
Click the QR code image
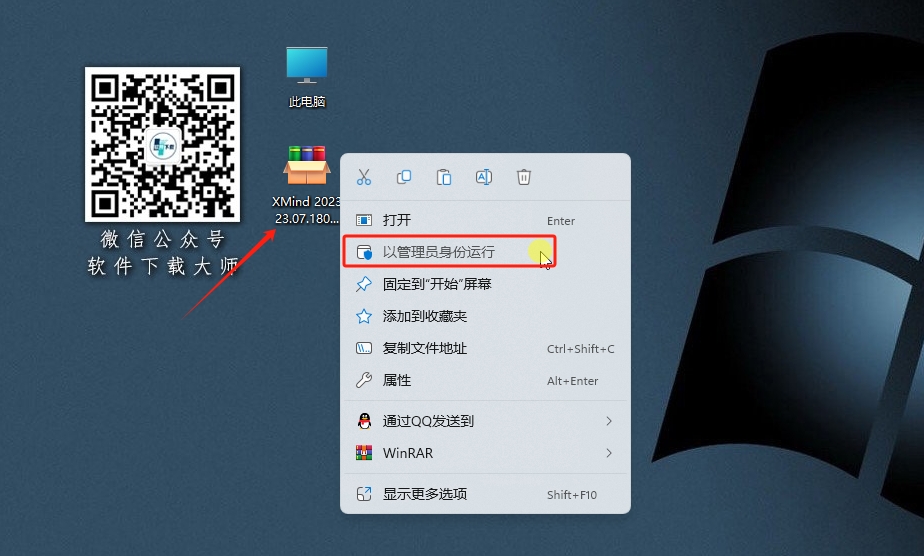pos(163,144)
